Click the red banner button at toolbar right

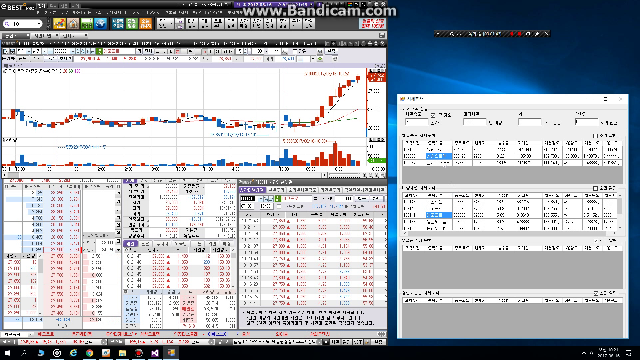click(x=372, y=24)
